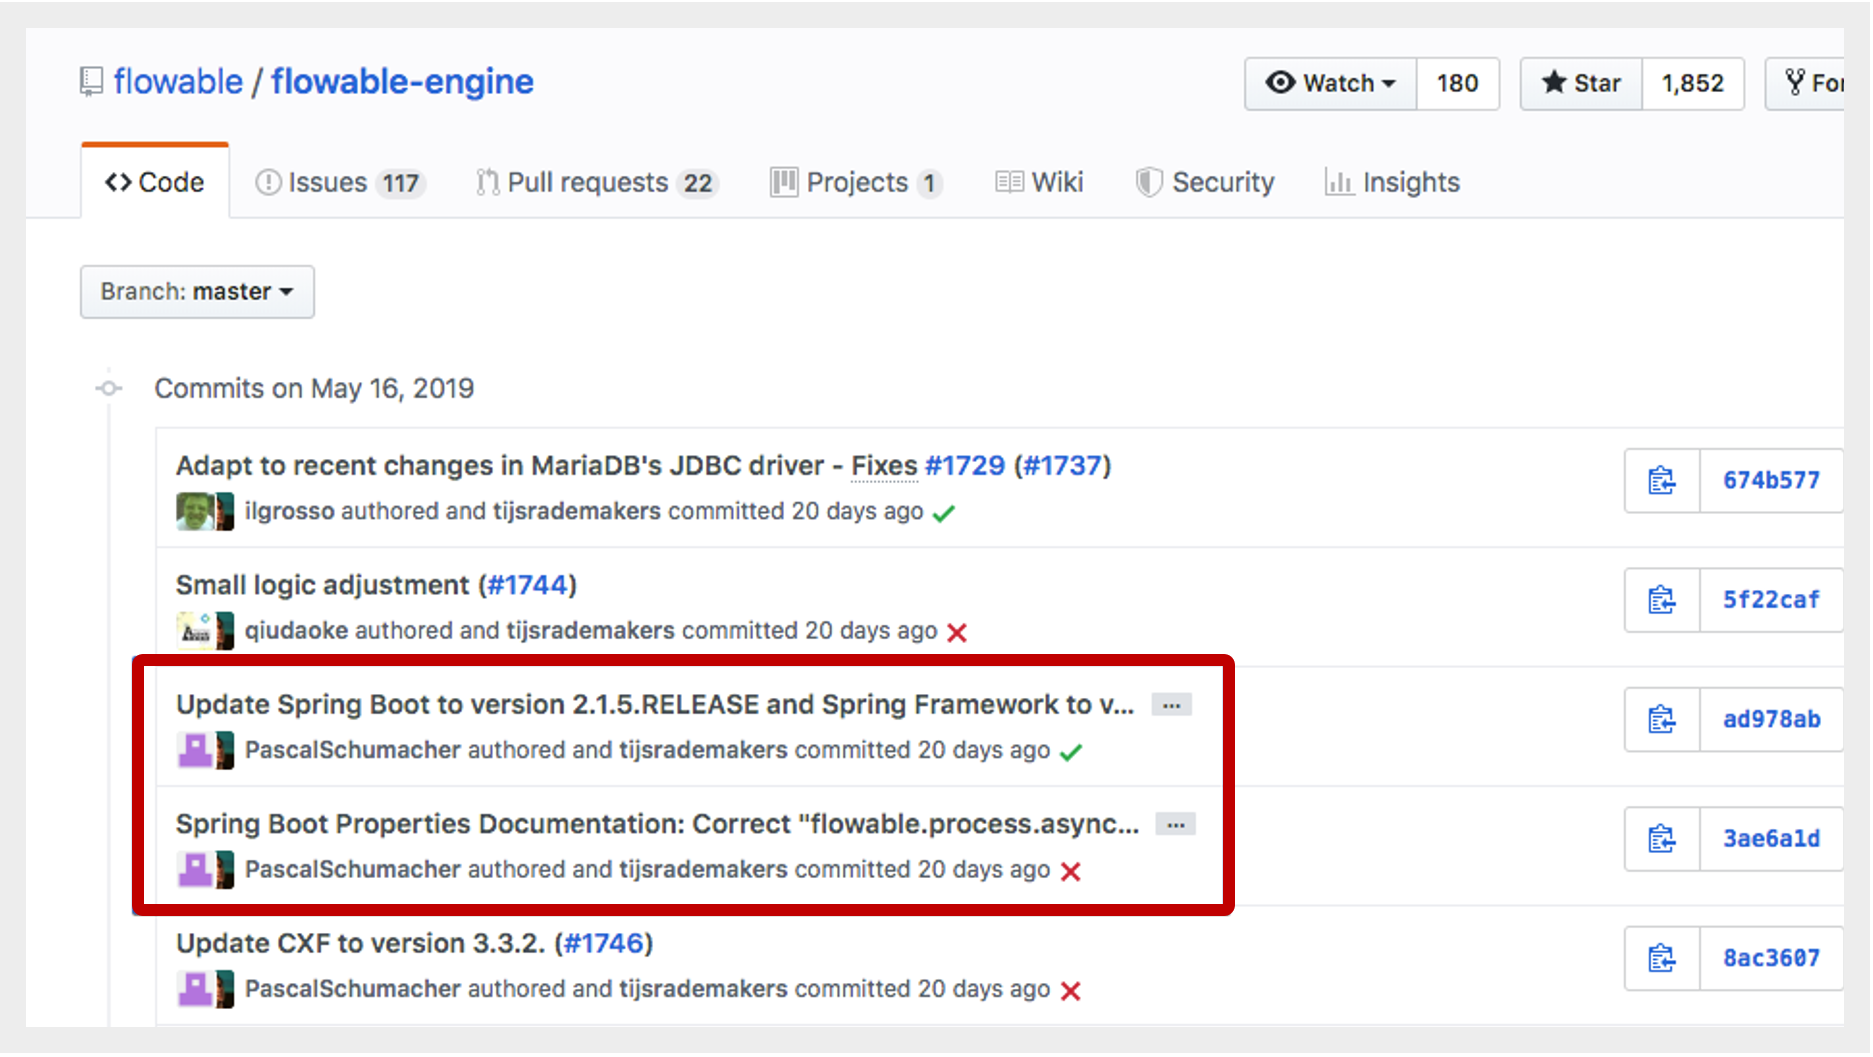
Task: Open commit hash 674b577
Action: pyautogui.click(x=1771, y=481)
